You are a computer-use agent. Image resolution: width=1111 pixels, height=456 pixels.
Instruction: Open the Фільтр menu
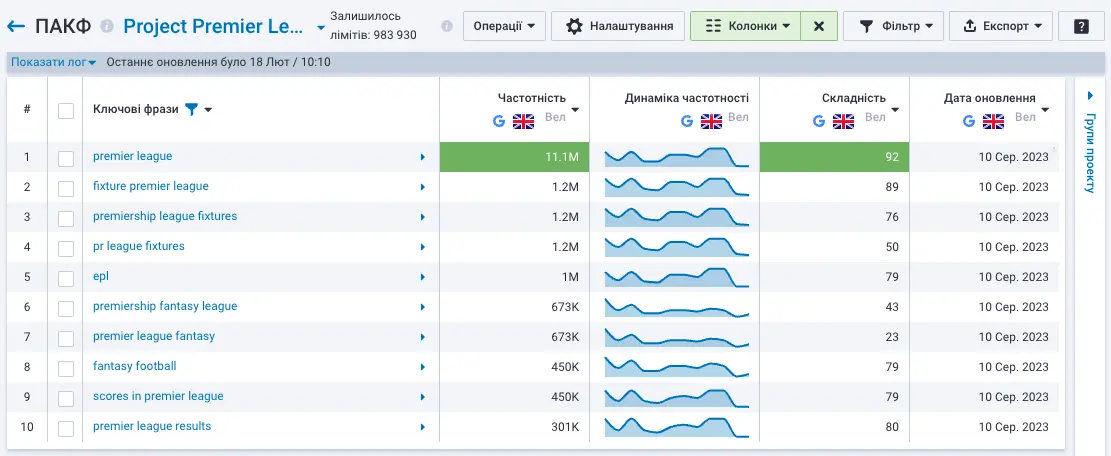(x=894, y=26)
